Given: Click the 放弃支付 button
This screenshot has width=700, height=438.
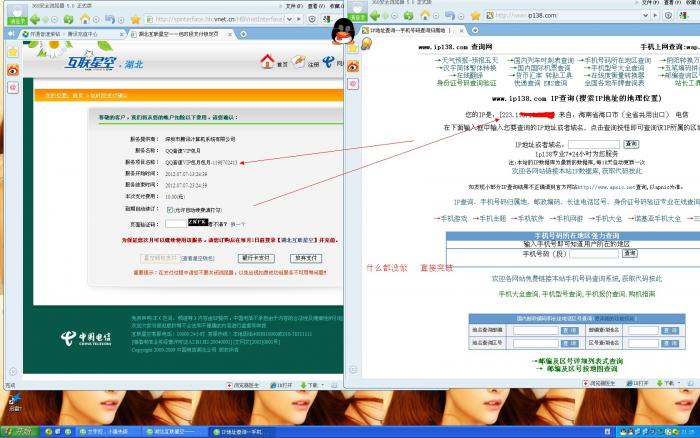Looking at the screenshot, I should [x=306, y=258].
